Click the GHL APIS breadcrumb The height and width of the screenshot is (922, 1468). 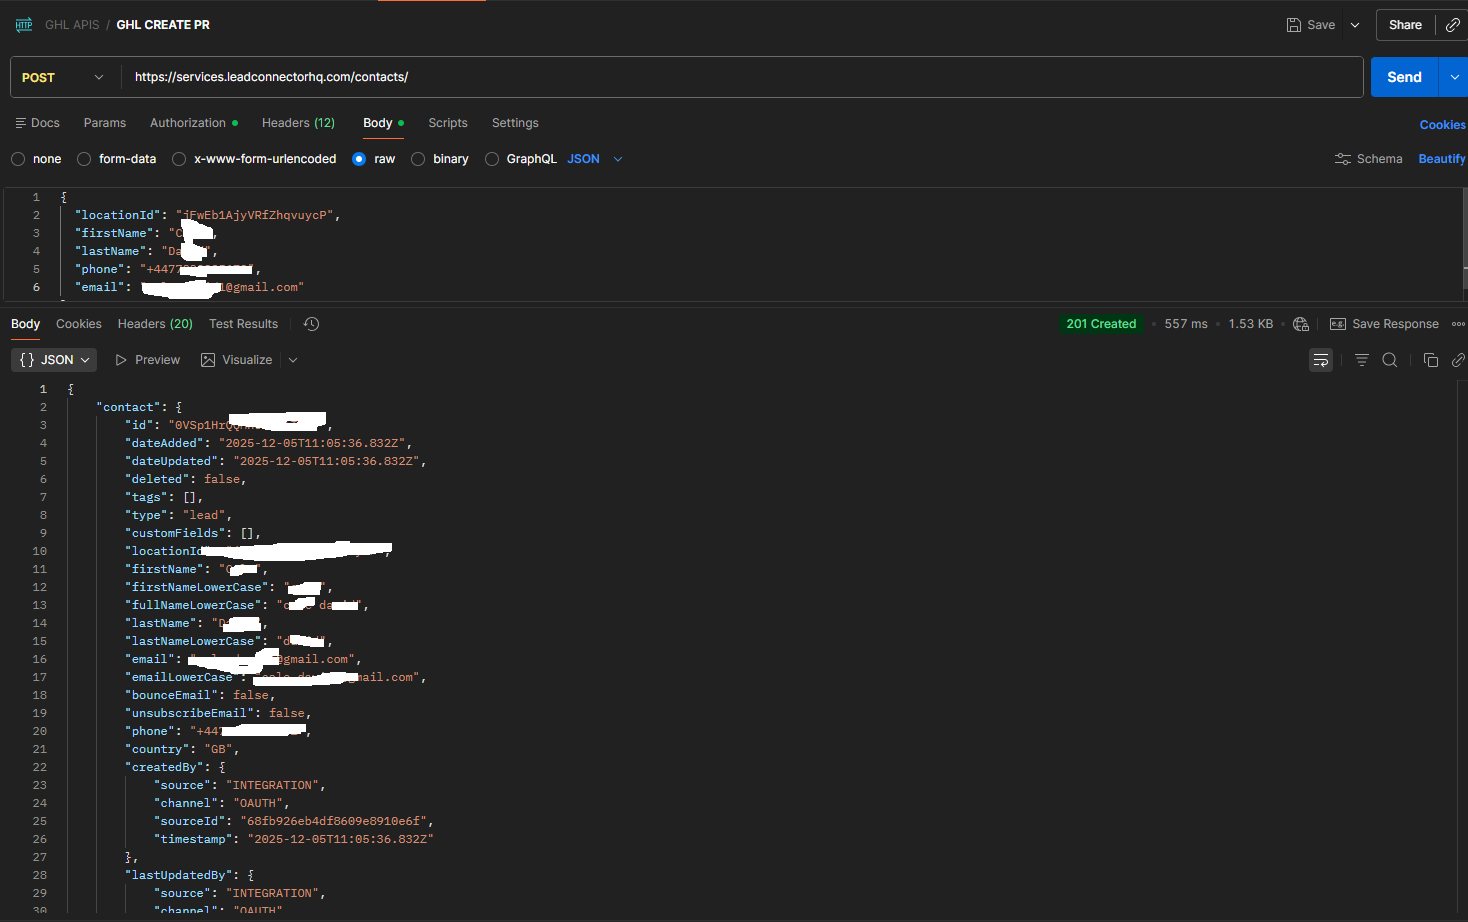tap(72, 25)
